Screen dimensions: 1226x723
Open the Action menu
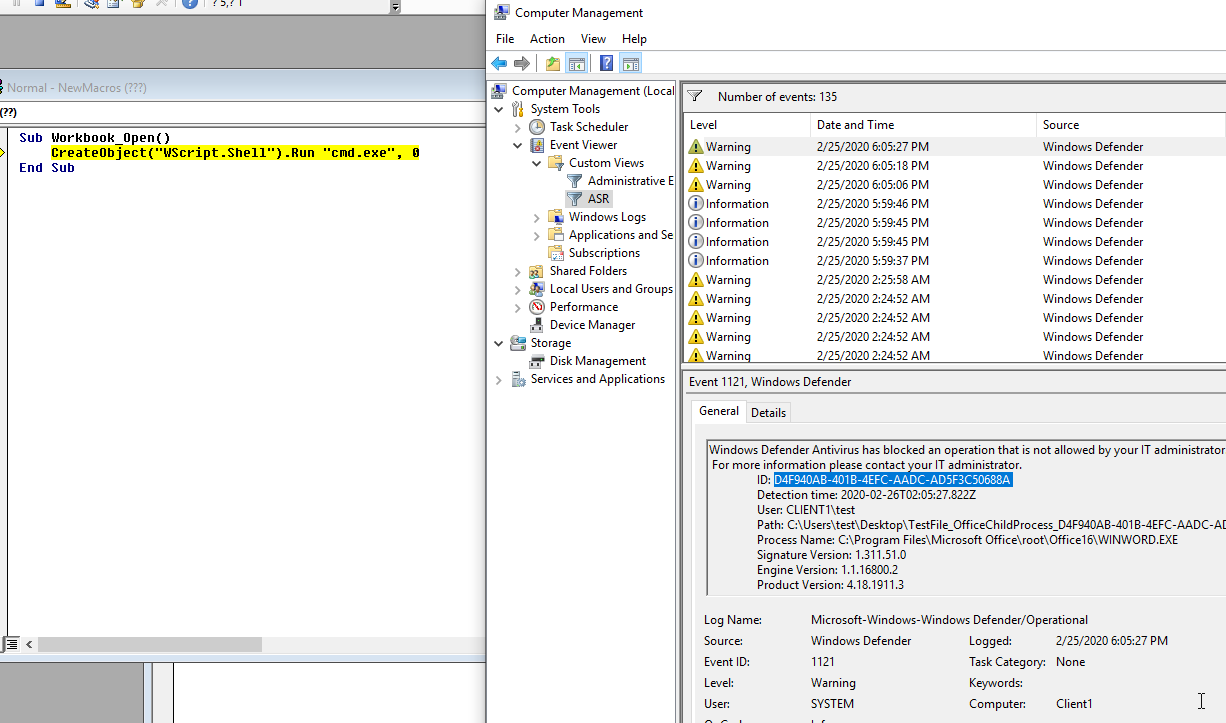[x=547, y=39]
